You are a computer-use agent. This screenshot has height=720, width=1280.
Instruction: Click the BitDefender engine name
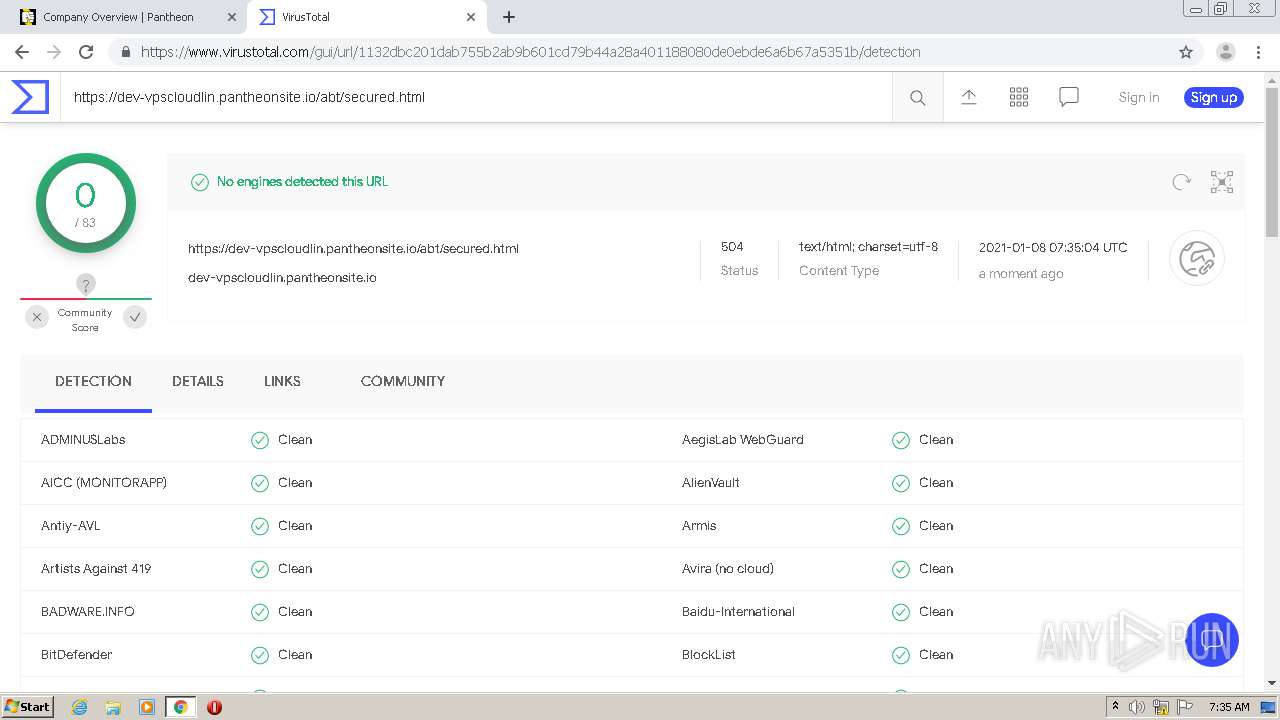point(77,655)
